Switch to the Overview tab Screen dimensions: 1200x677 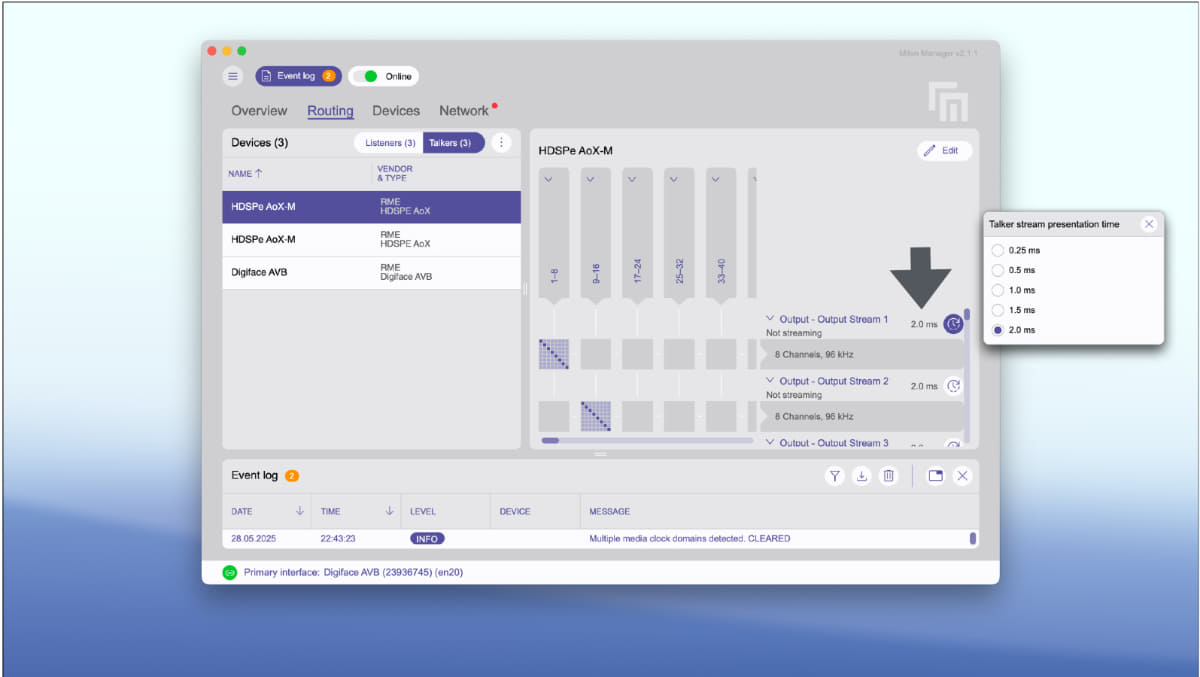pyautogui.click(x=259, y=111)
